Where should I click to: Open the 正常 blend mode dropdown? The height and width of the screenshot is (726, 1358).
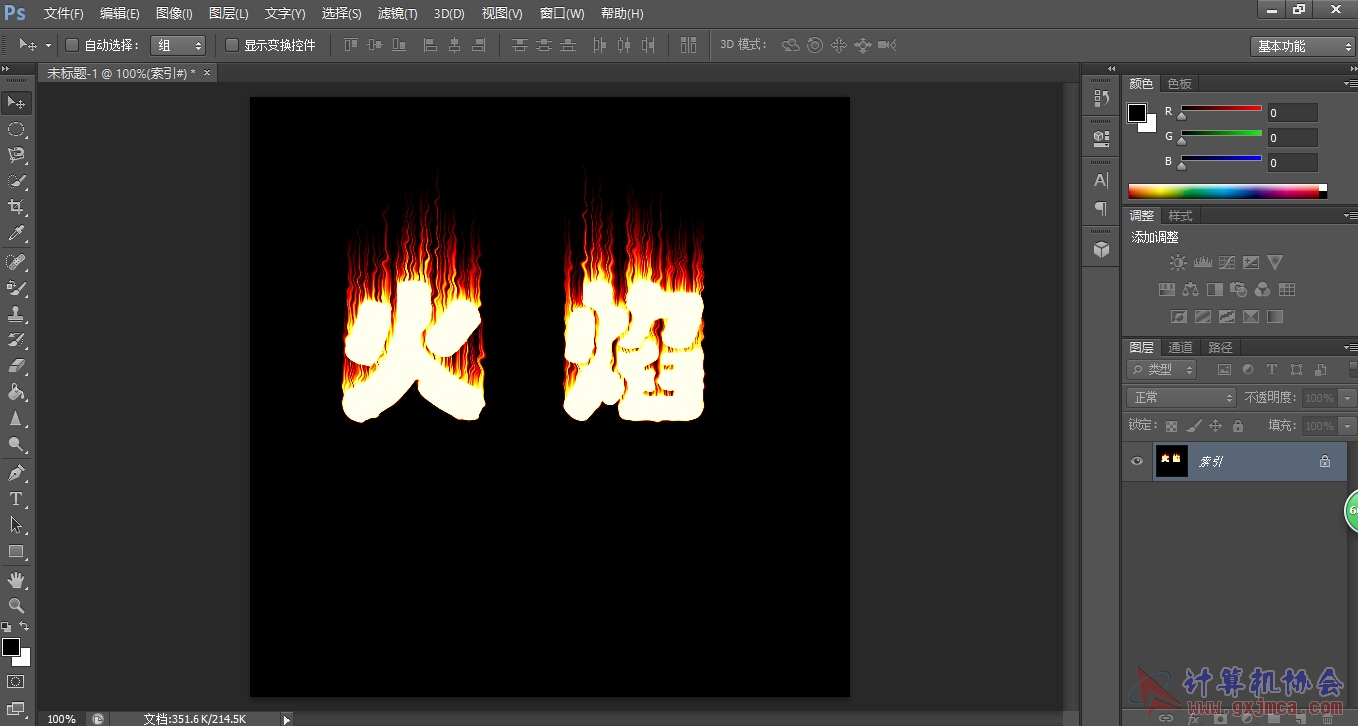point(1182,398)
